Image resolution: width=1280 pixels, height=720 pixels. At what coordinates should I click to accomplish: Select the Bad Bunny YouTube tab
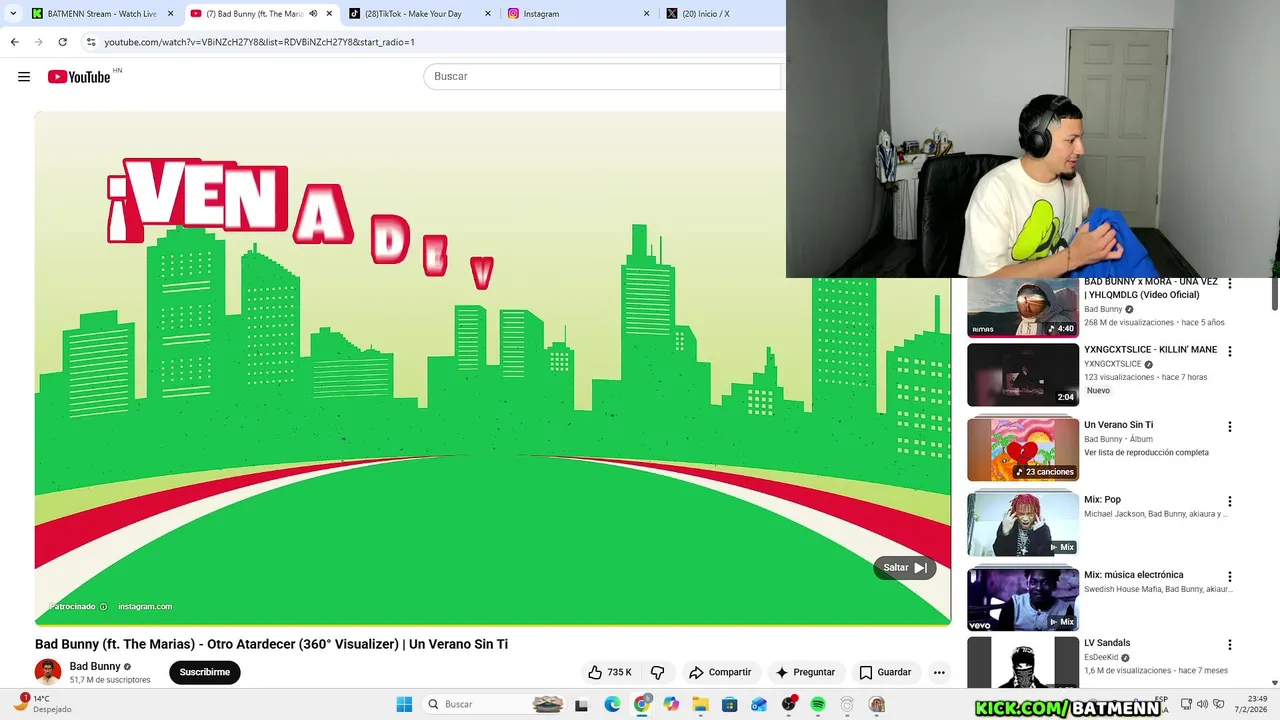[262, 14]
